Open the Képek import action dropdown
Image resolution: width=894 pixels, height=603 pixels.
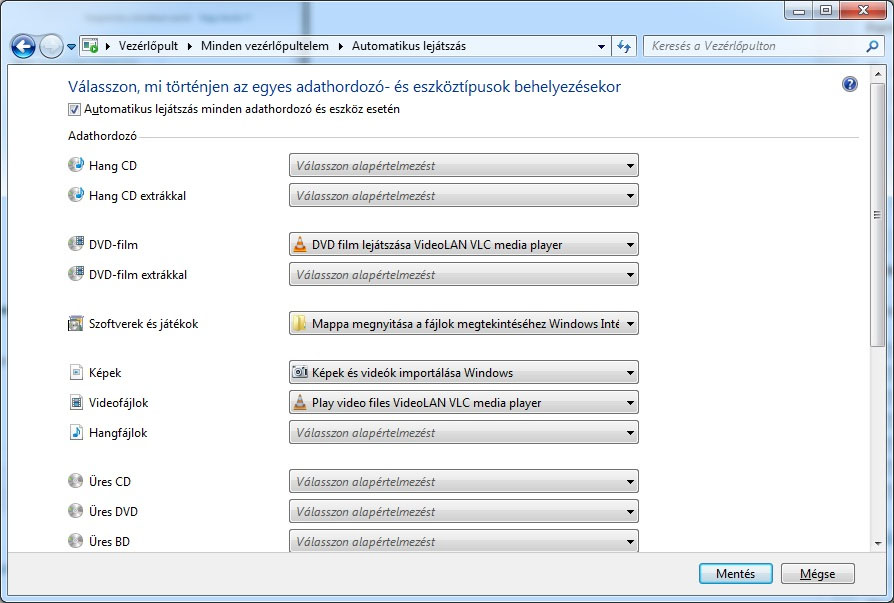(463, 373)
